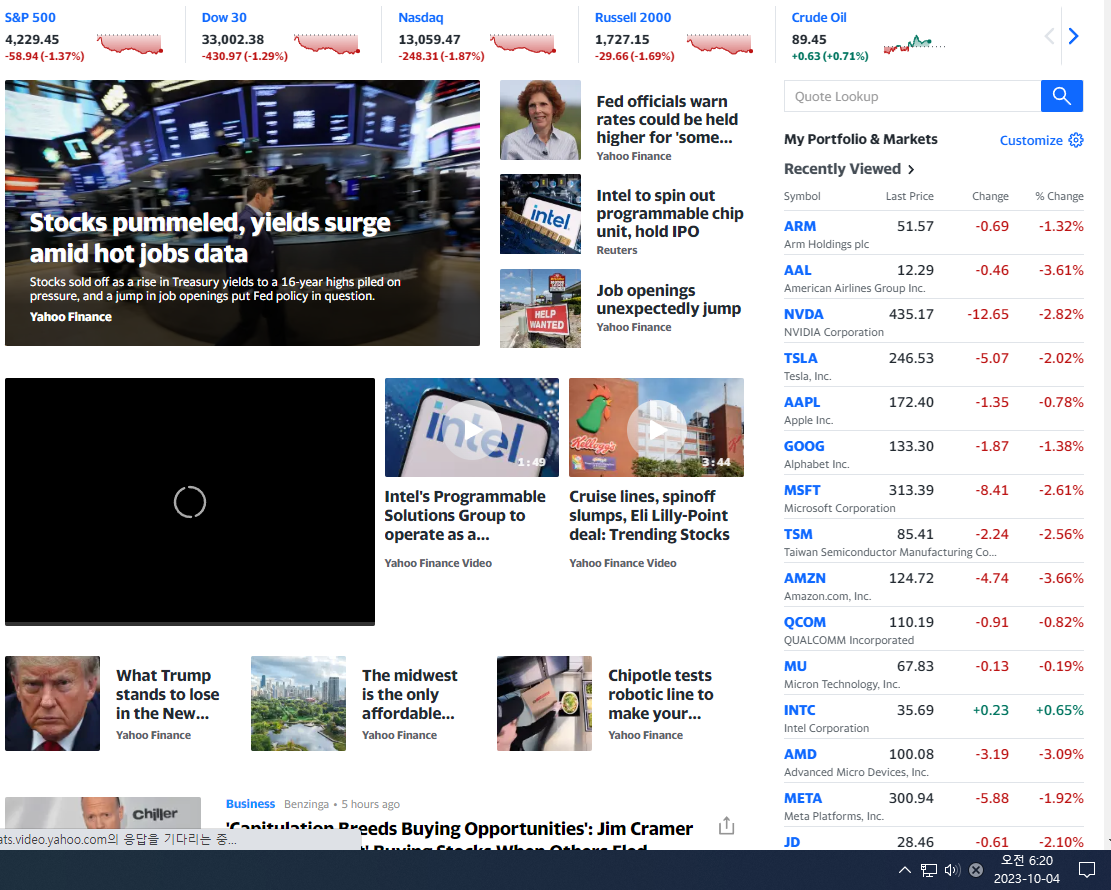Click INTC's +0.65% change value
The image size is (1111, 890).
point(1059,709)
